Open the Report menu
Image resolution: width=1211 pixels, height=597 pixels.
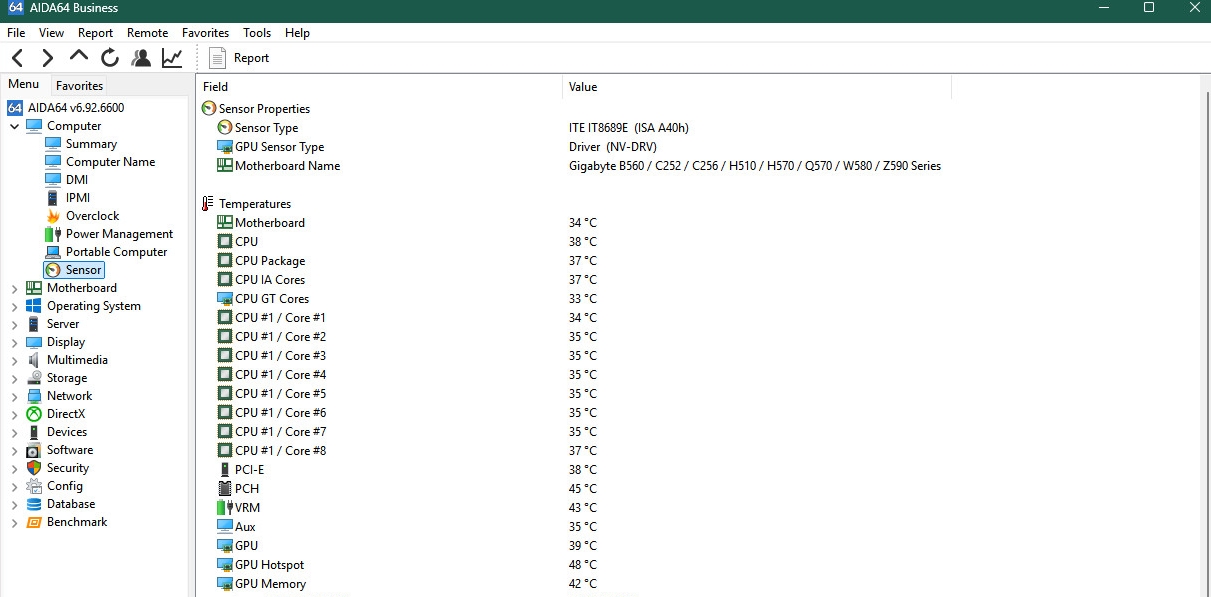[x=96, y=33]
